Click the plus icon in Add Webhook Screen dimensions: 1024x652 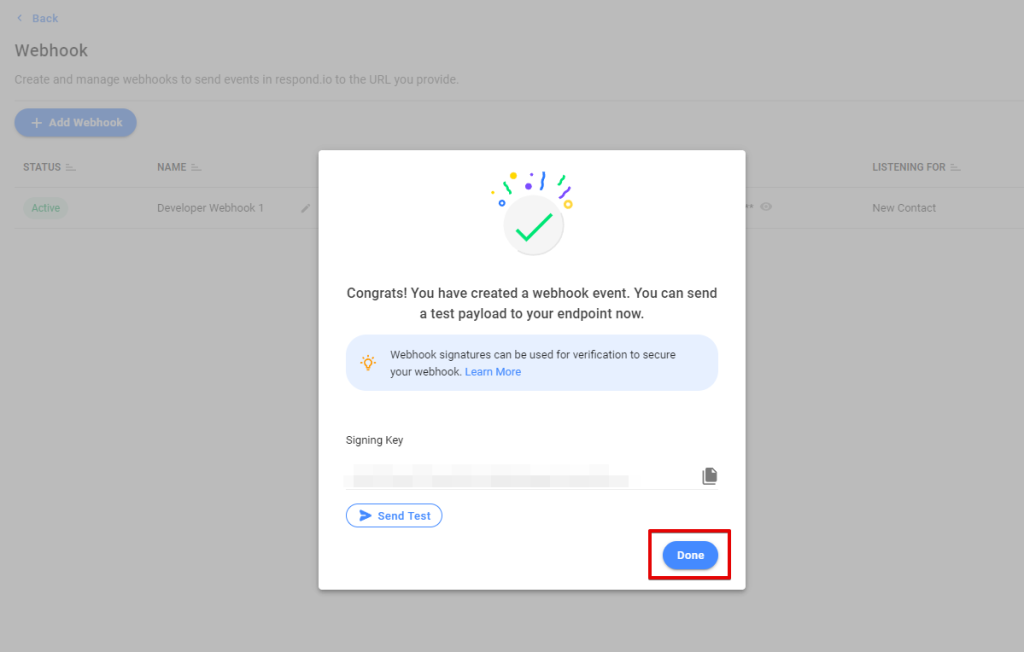click(37, 123)
